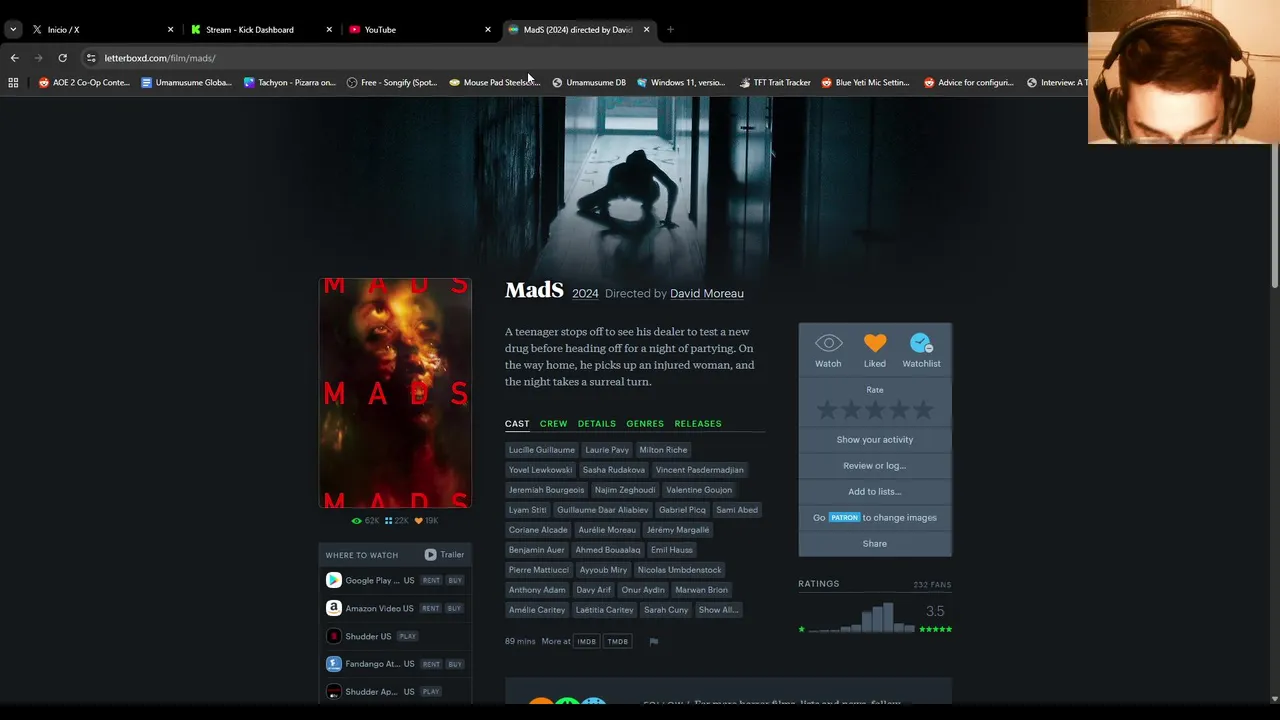Open director David Moreau's page
Image resolution: width=1280 pixels, height=720 pixels.
click(707, 293)
